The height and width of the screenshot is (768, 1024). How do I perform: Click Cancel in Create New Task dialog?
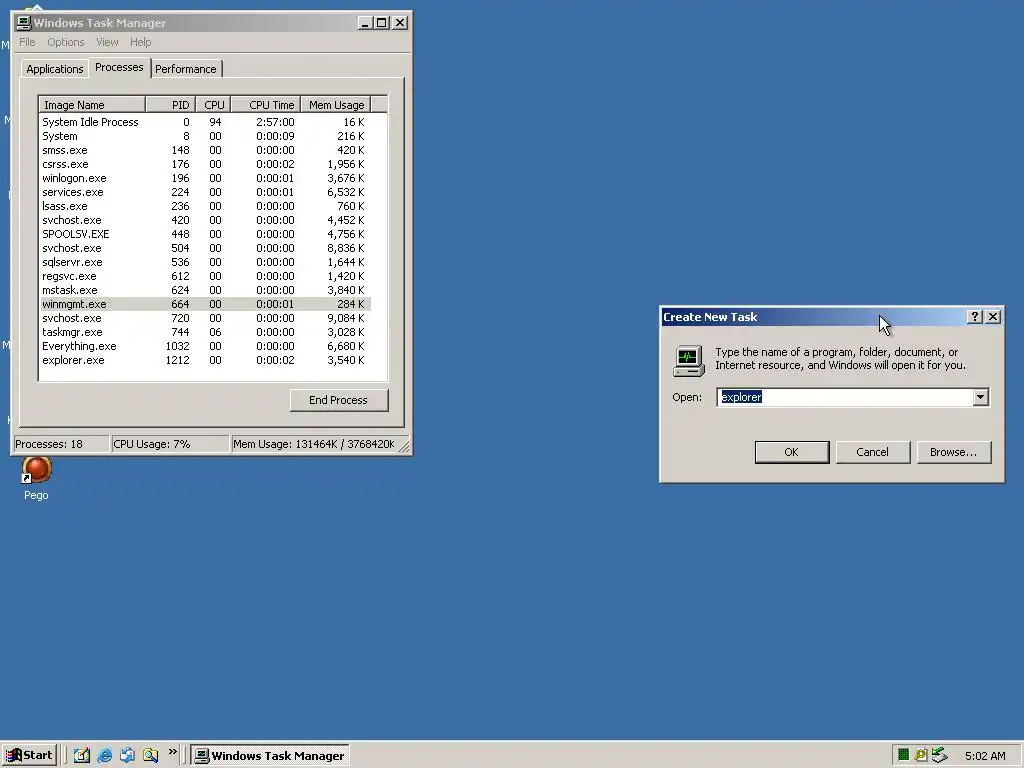tap(872, 452)
